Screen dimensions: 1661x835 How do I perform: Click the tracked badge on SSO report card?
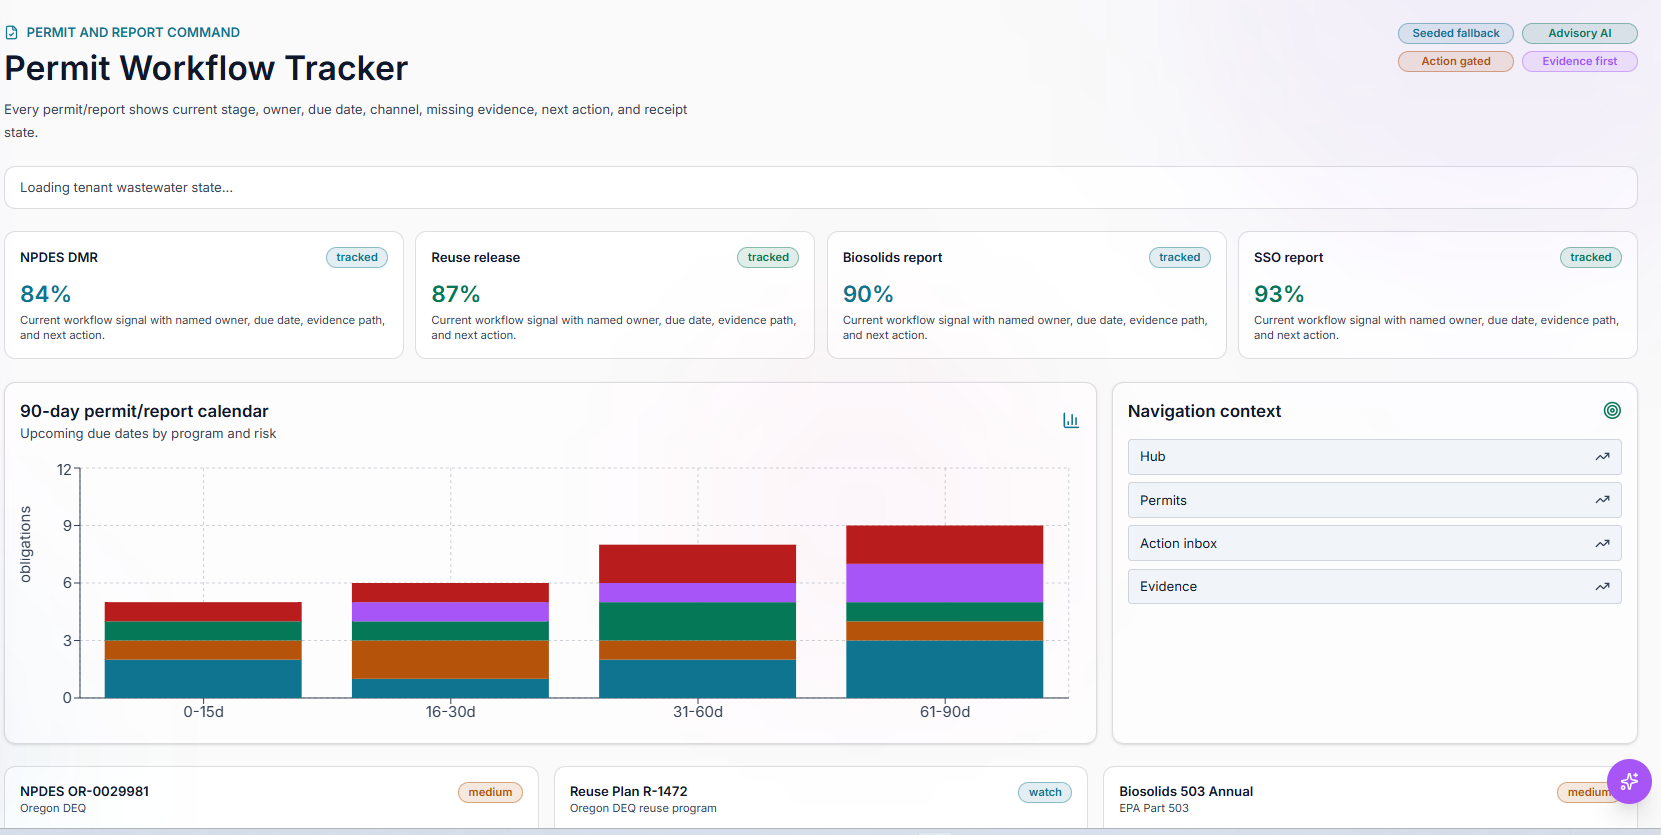(x=1591, y=257)
